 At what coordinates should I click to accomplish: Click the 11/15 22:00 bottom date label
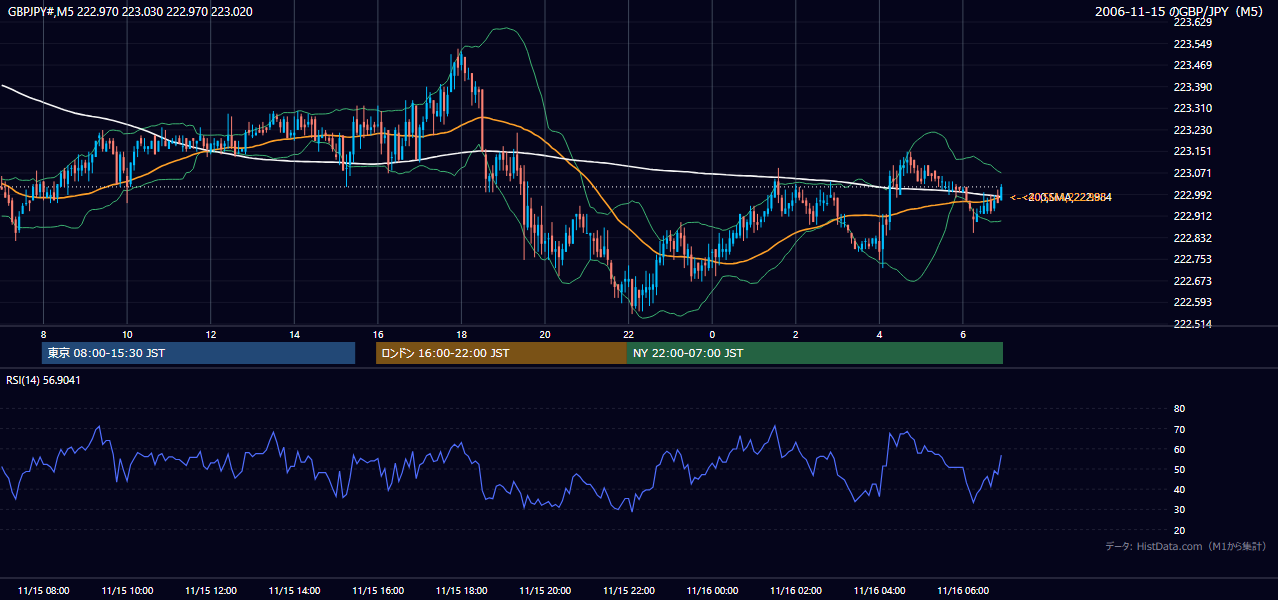tap(628, 591)
